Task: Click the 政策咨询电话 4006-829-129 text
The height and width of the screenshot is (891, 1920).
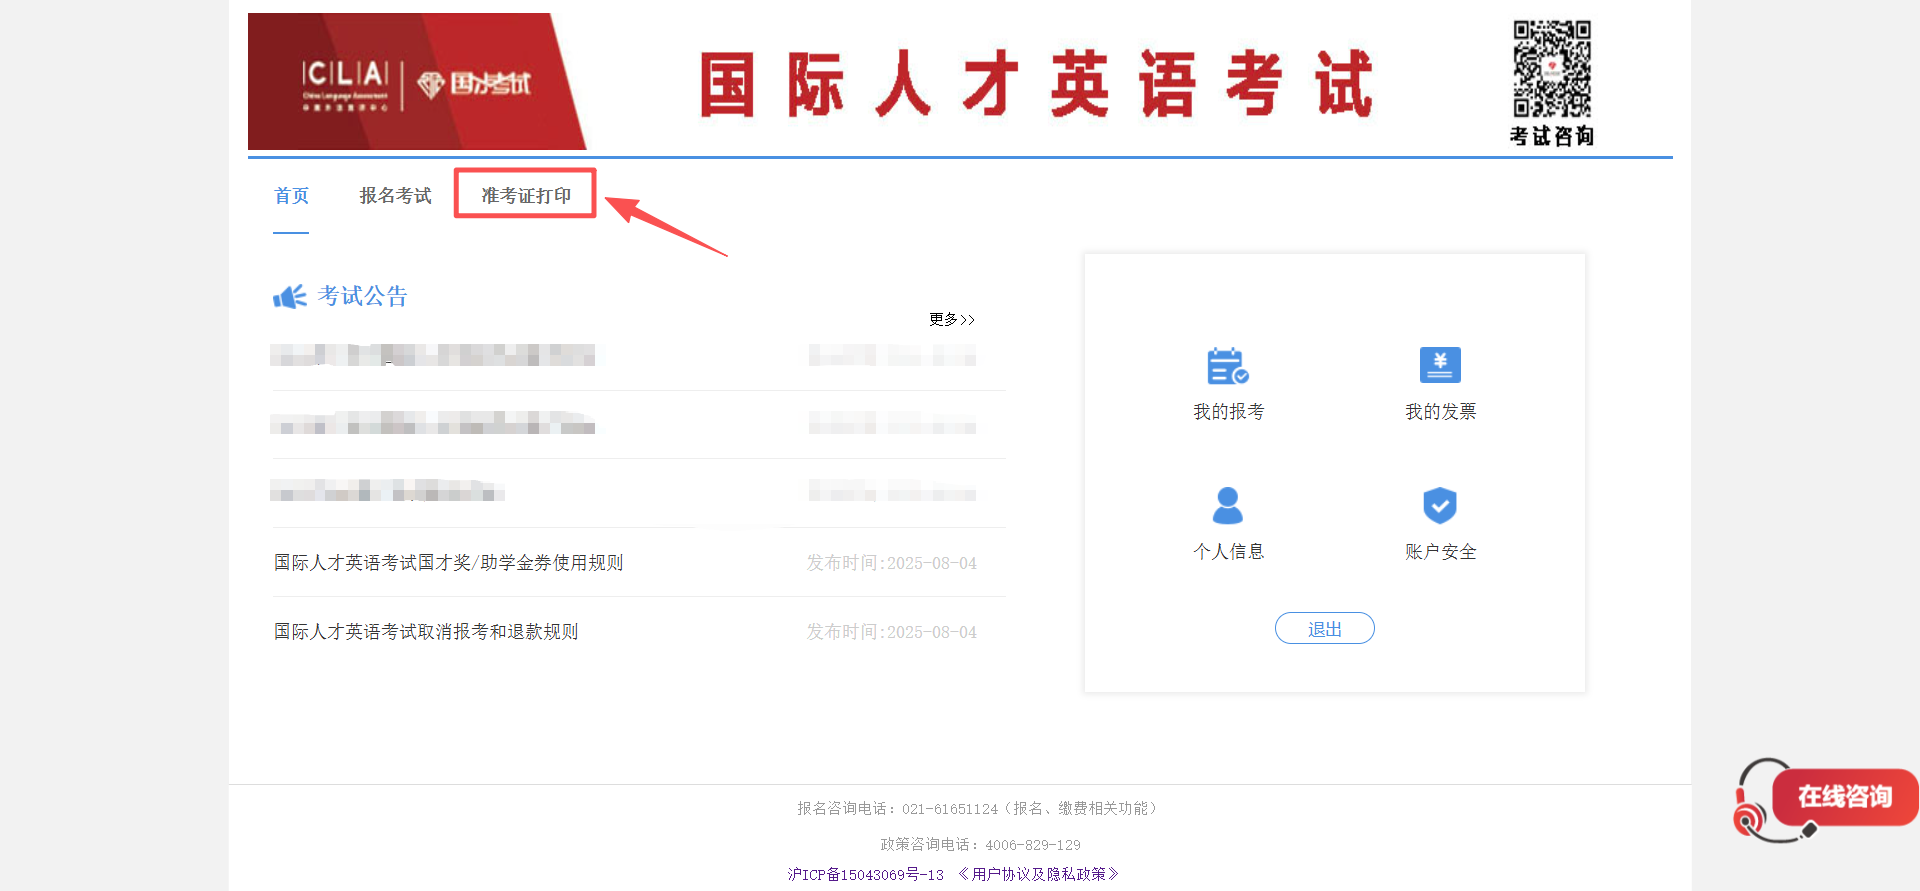Action: point(980,845)
